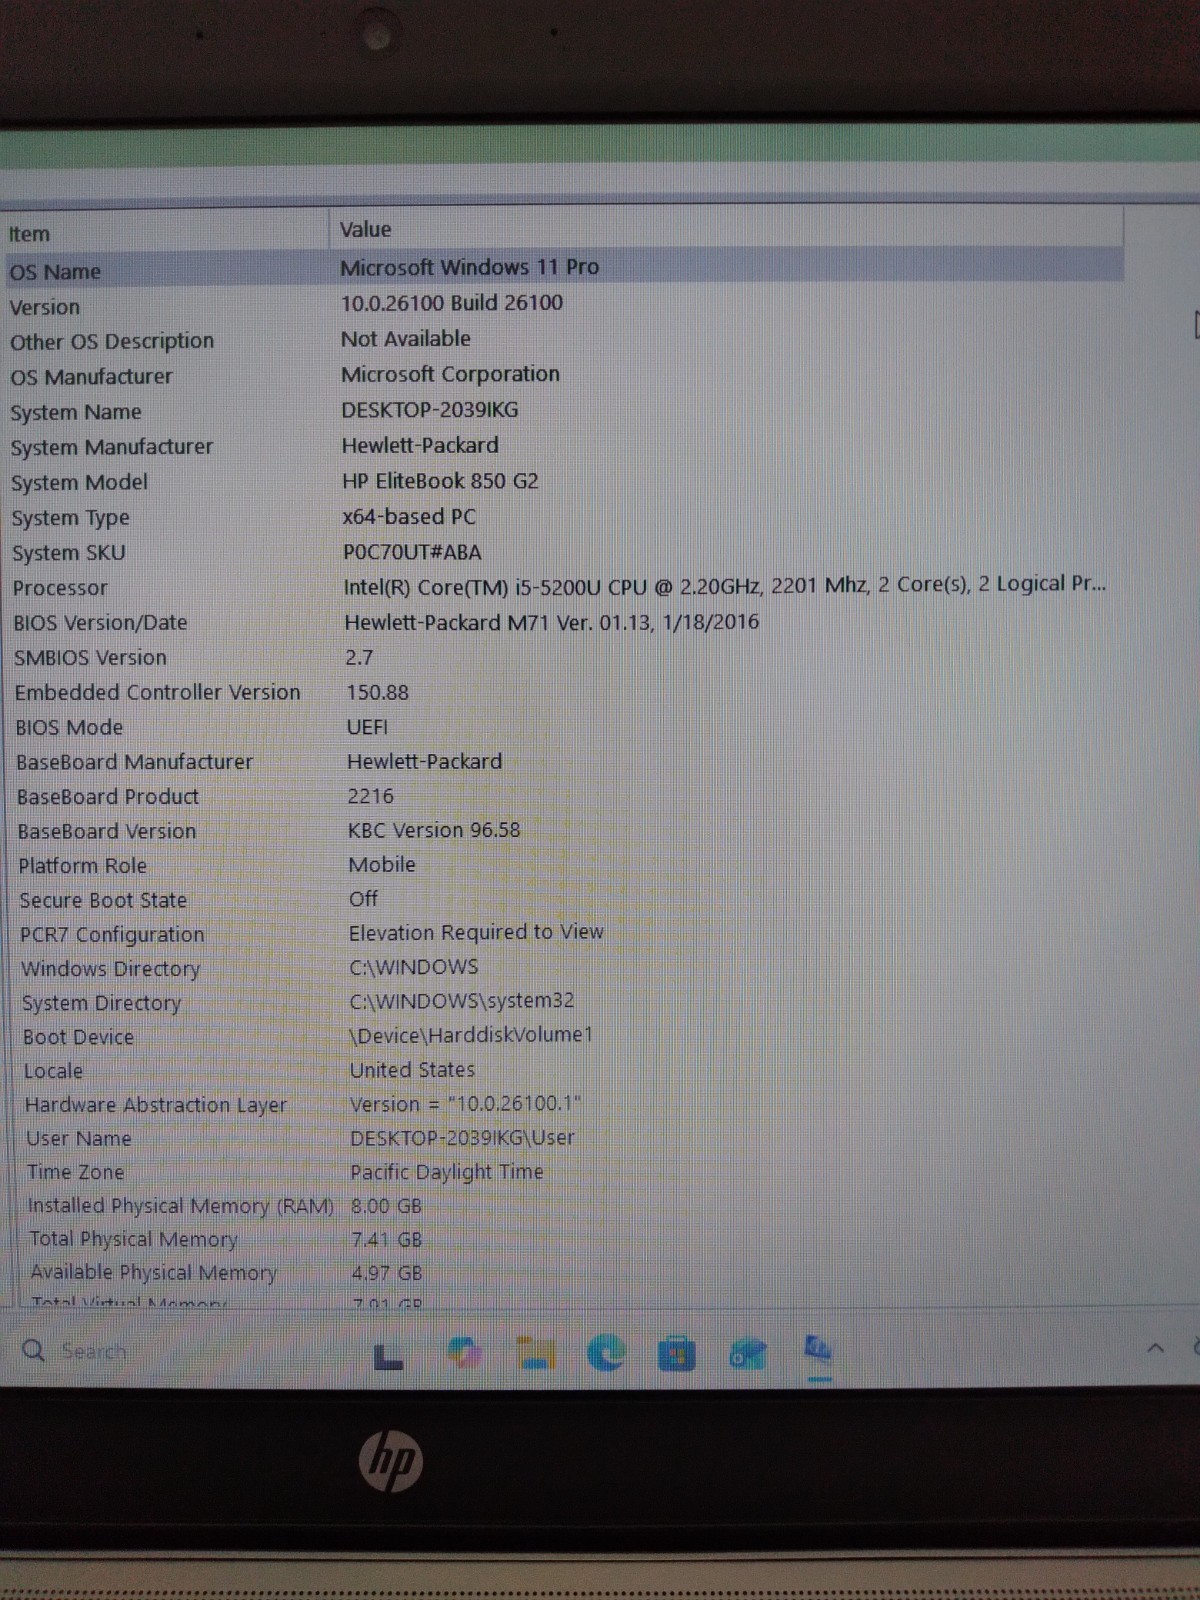Click the value P0C70UT#ABA
Viewport: 1200px width, 1600px height.
[412, 552]
